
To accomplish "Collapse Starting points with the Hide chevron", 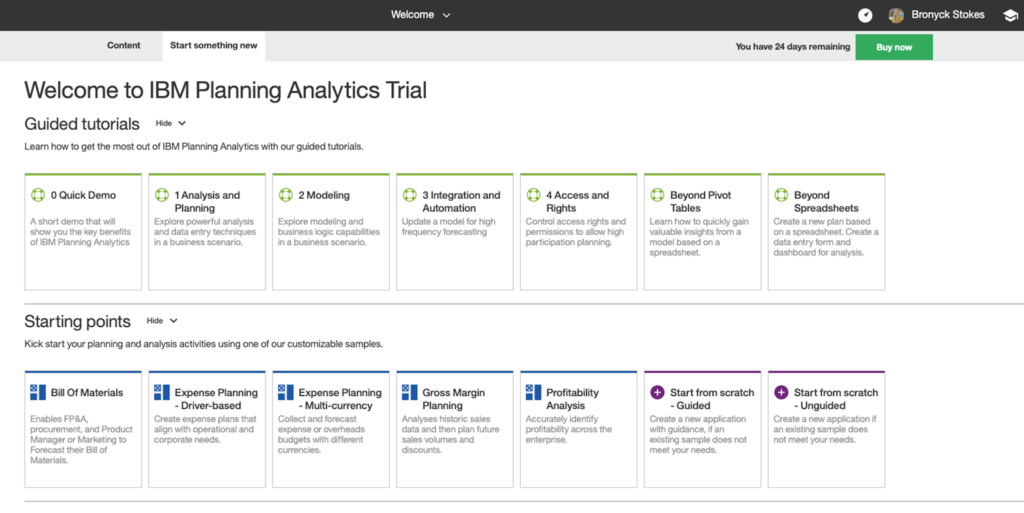I will pyautogui.click(x=163, y=320).
